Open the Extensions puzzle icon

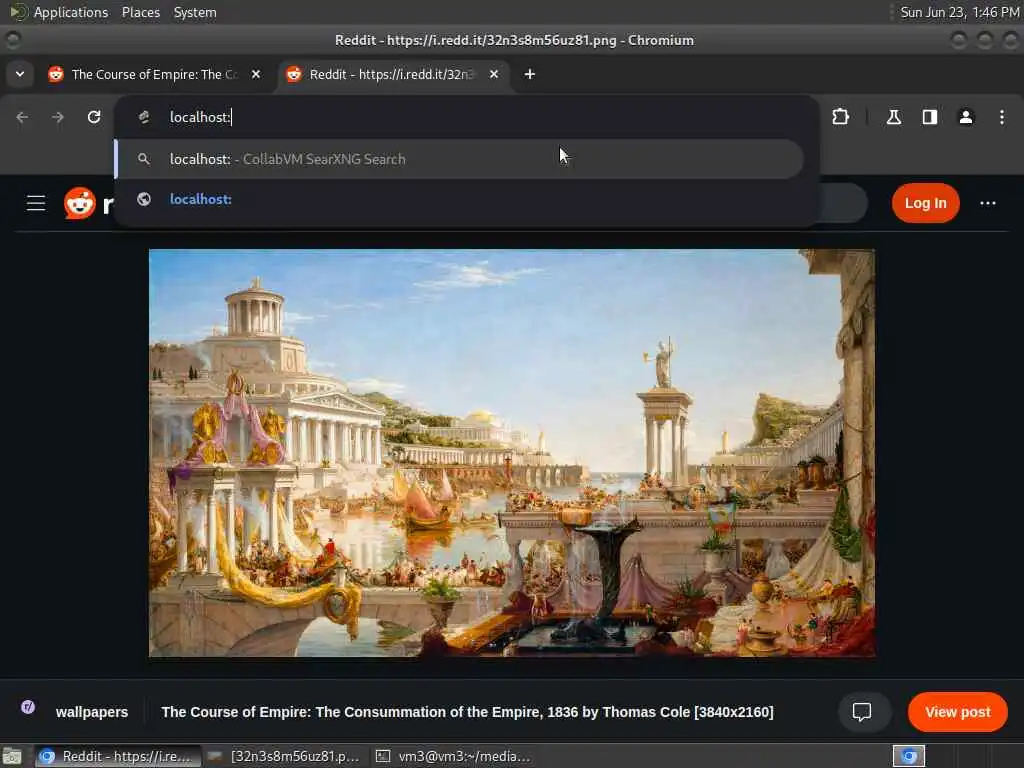[840, 117]
